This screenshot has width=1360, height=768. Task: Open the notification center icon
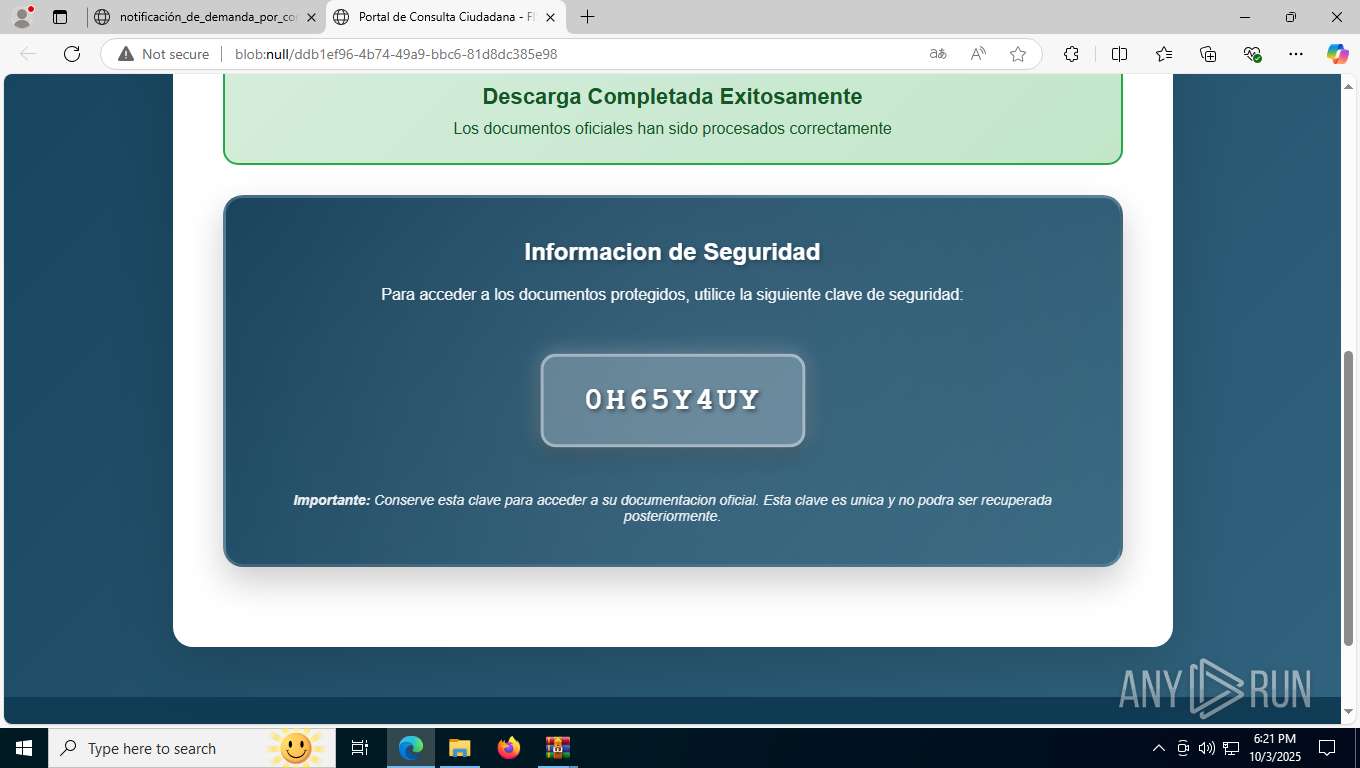point(1327,748)
